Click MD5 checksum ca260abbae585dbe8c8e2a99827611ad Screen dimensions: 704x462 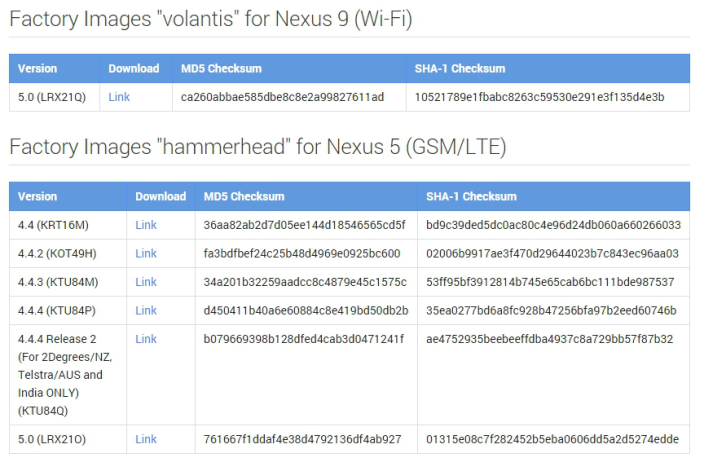282,97
